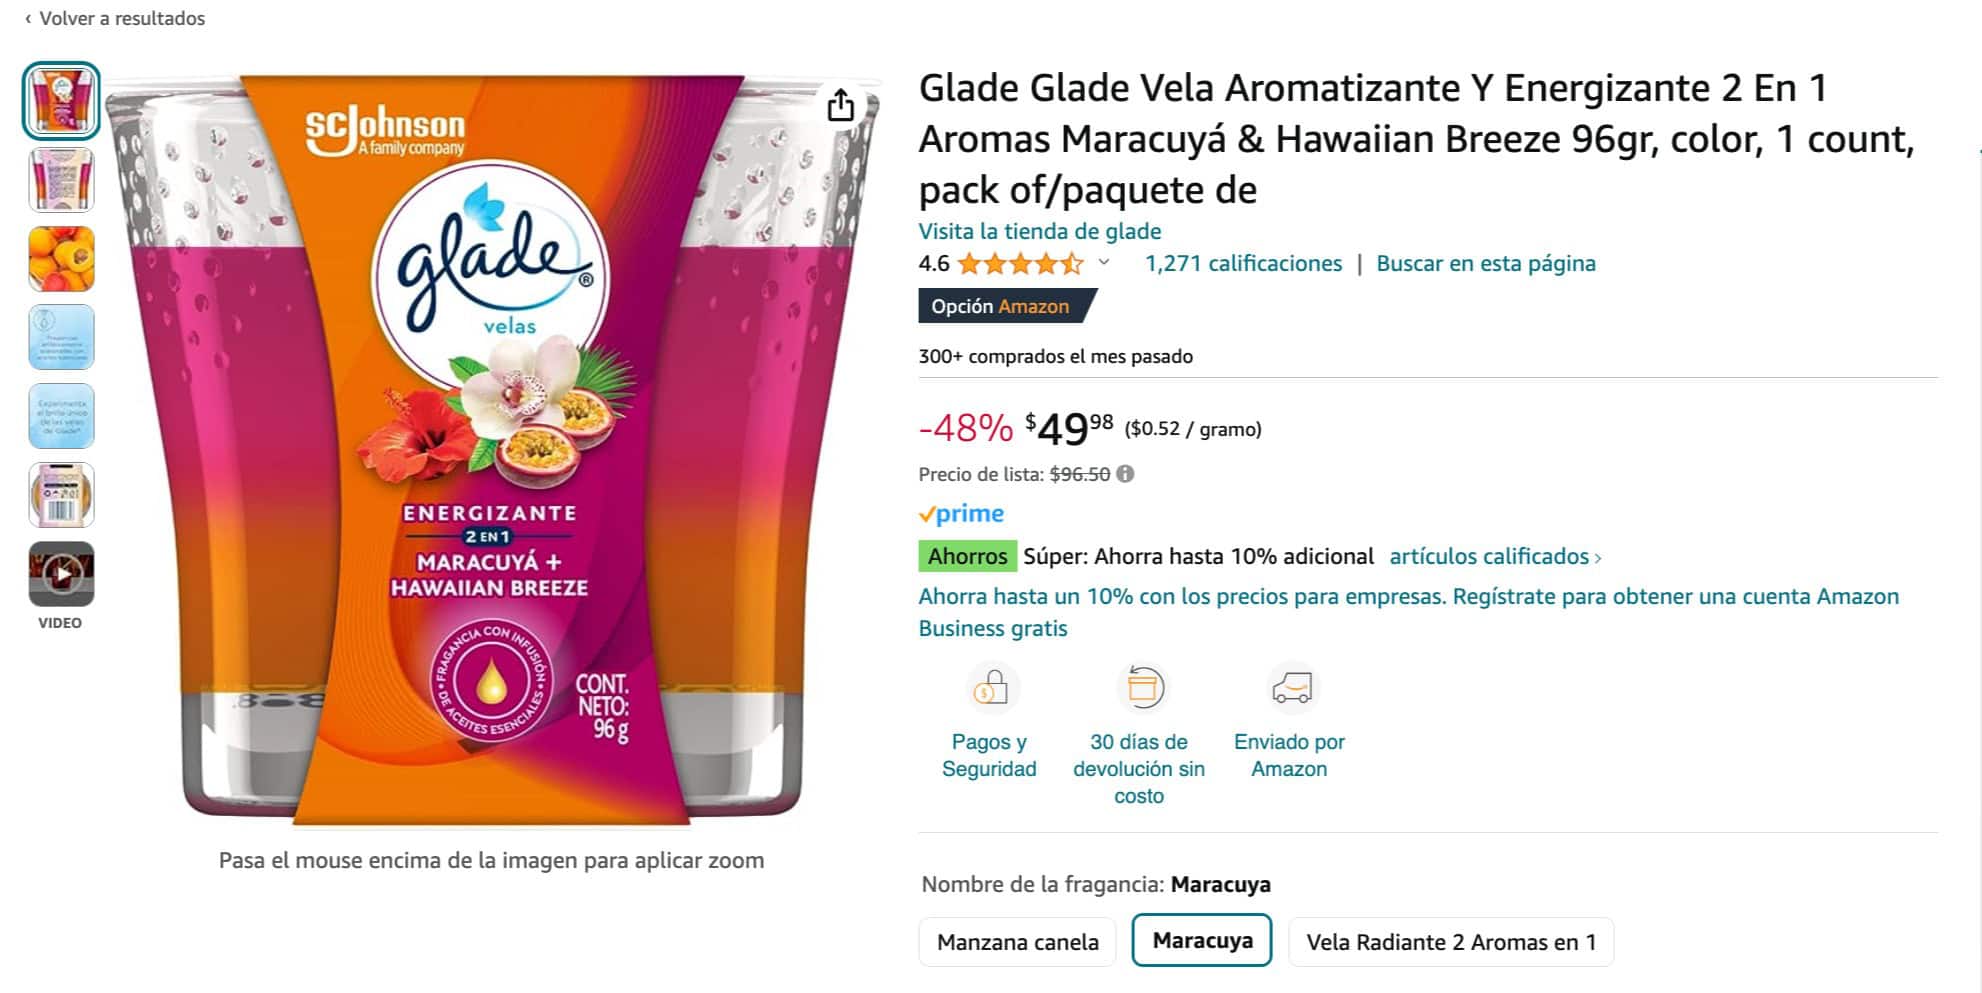Click Buscar en esta página
The image size is (1982, 993).
1486,264
